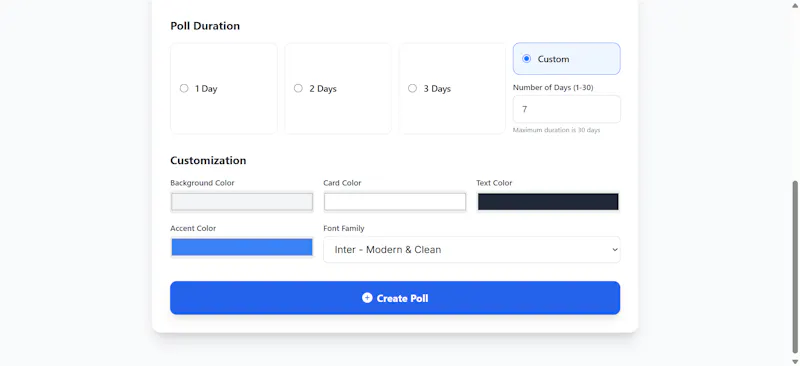Screen dimensions: 800x366
Task: Select the 1 Day duration option
Action: pyautogui.click(x=184, y=88)
